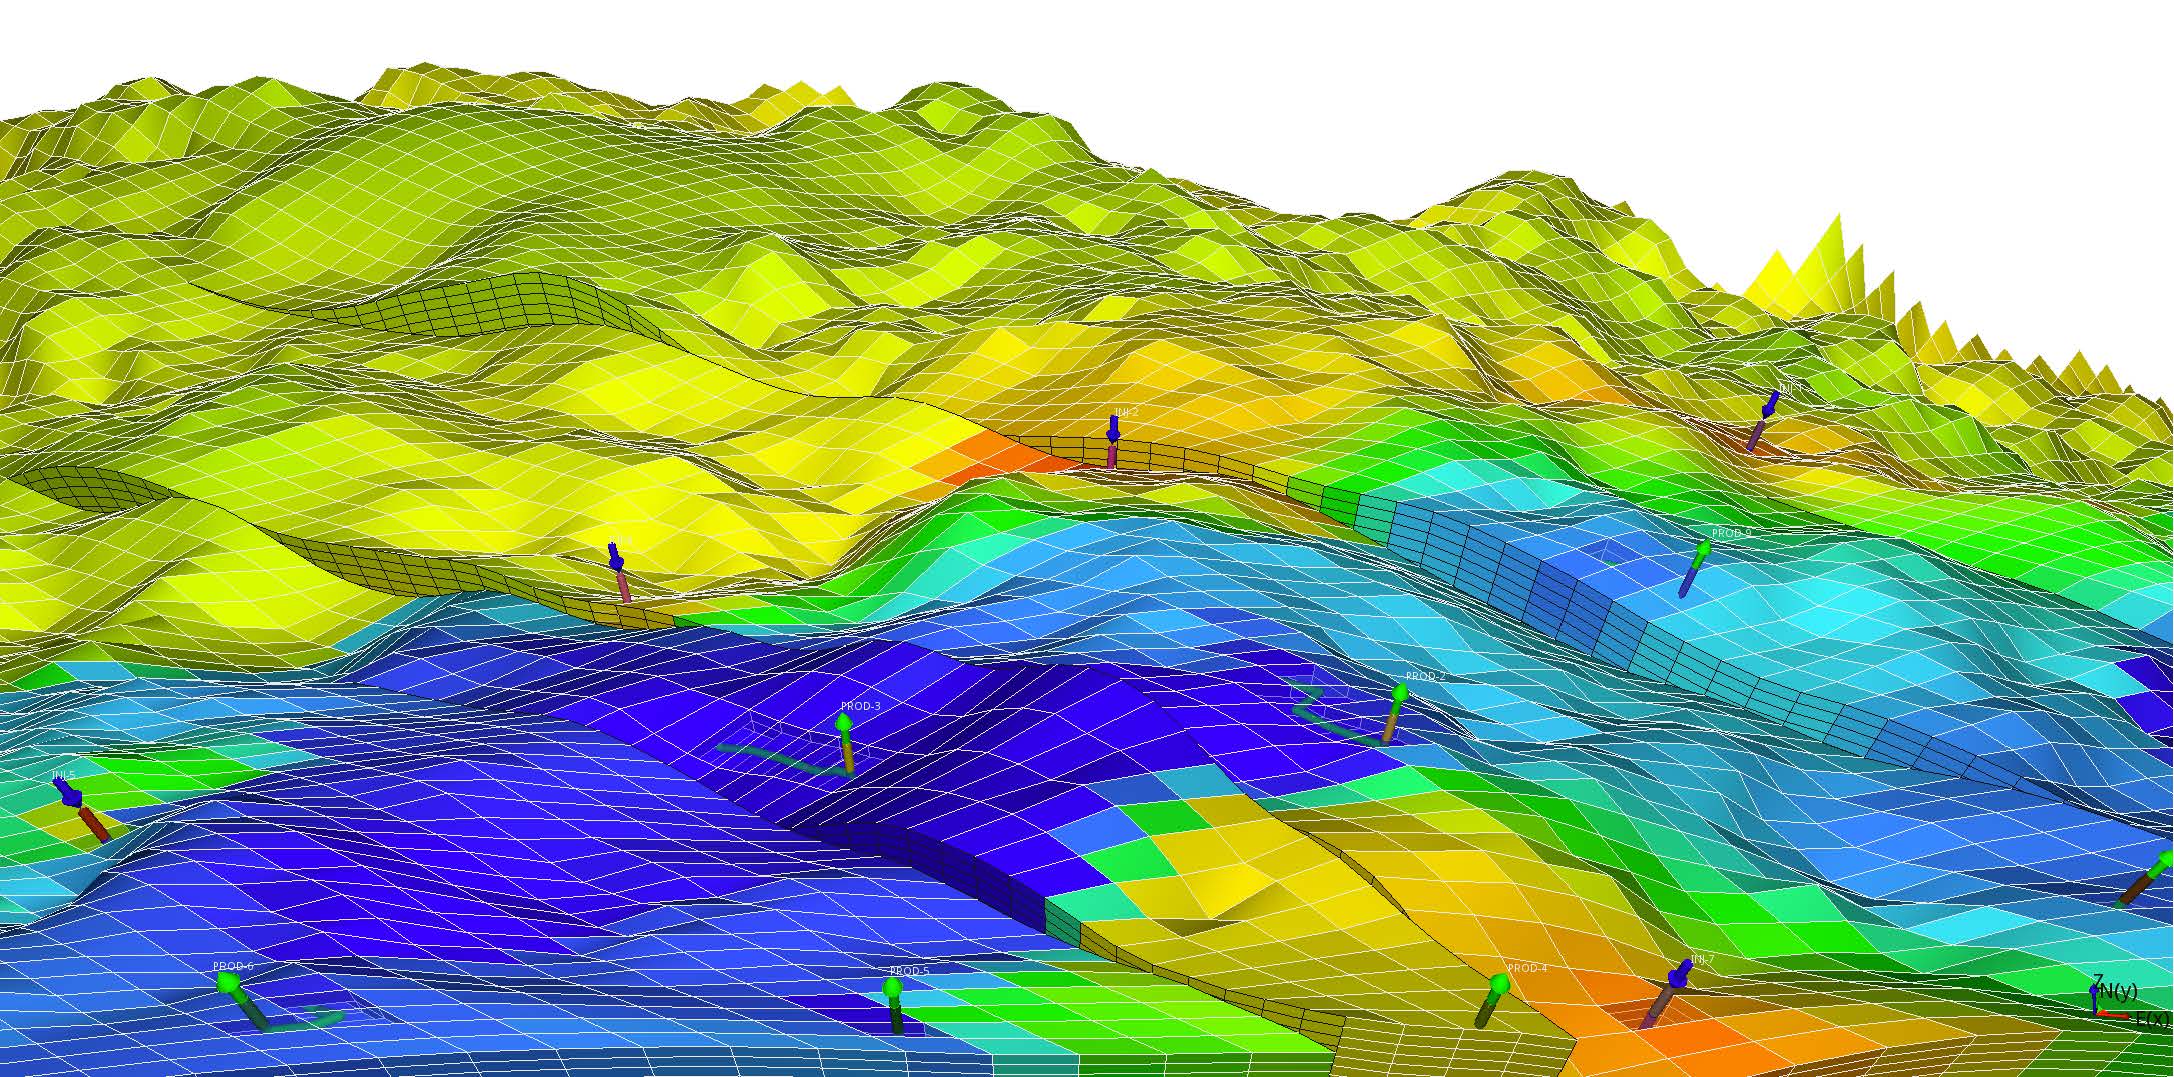Click the PROD-6 text label
Image resolution: width=2174 pixels, height=1077 pixels.
point(233,966)
